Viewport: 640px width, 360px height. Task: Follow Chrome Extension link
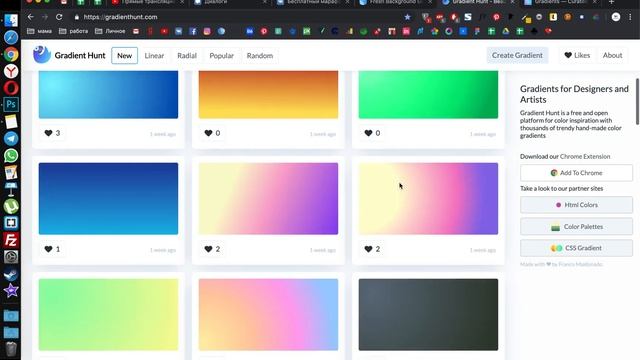[585, 156]
